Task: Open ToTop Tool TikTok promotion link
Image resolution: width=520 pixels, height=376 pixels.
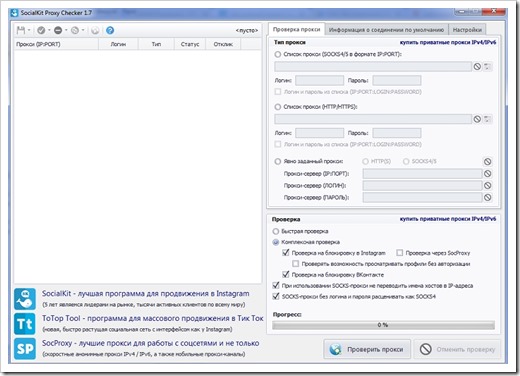Action: tap(153, 318)
